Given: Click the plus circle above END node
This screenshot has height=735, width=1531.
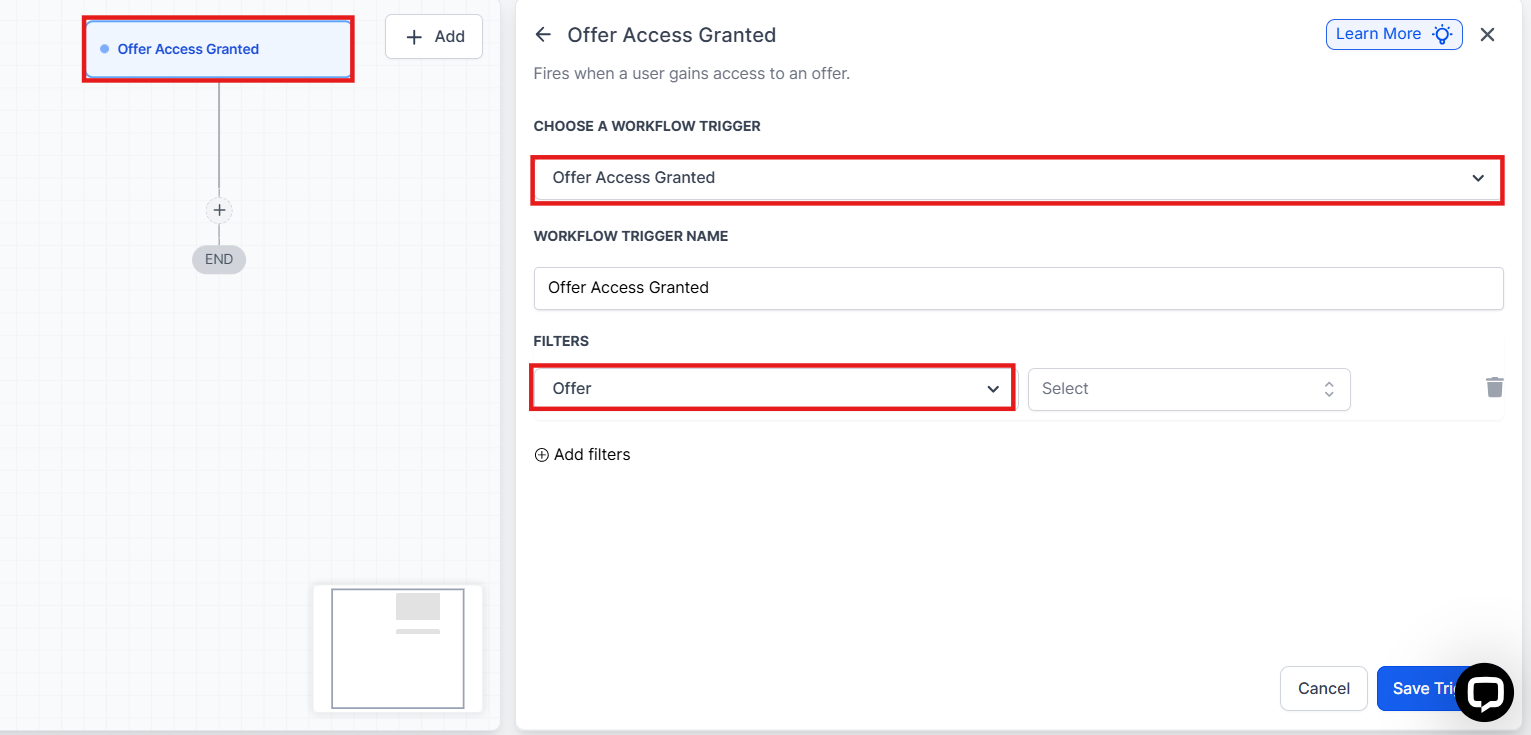Looking at the screenshot, I should pos(219,210).
